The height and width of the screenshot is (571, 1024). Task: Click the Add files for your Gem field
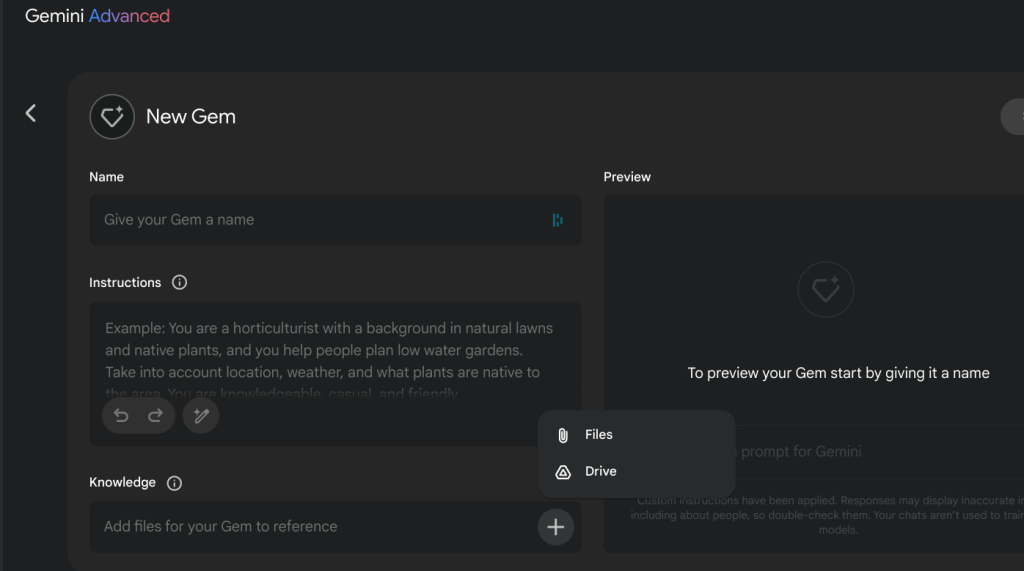pyautogui.click(x=335, y=527)
